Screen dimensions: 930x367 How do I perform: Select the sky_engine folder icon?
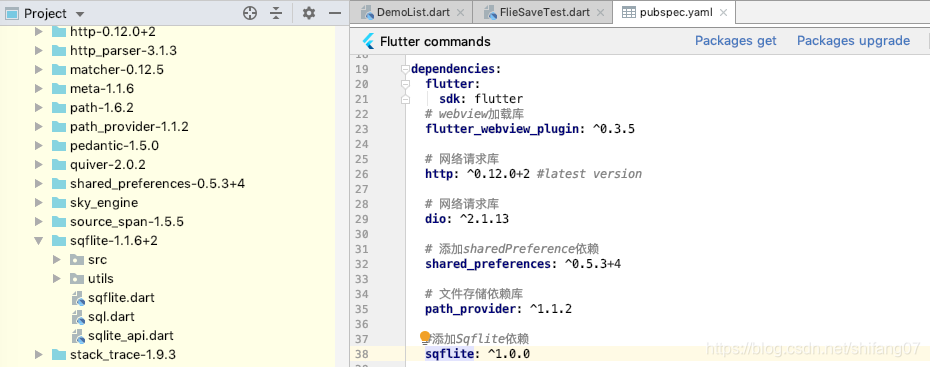59,202
